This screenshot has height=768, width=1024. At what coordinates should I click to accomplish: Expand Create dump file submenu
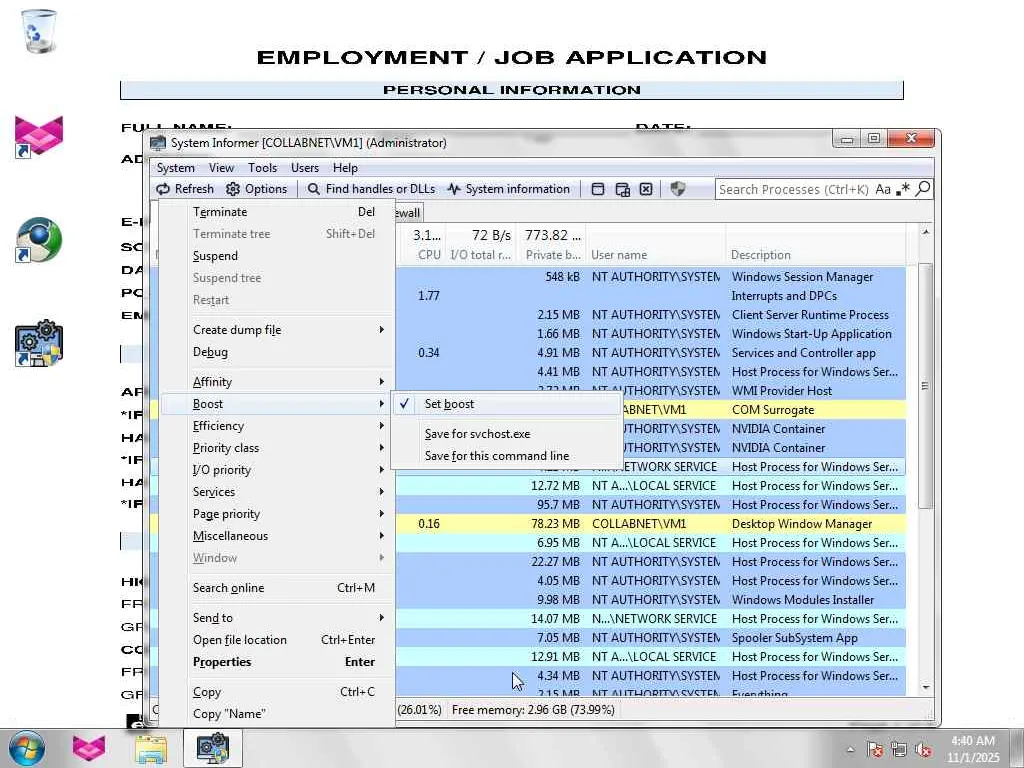click(278, 330)
